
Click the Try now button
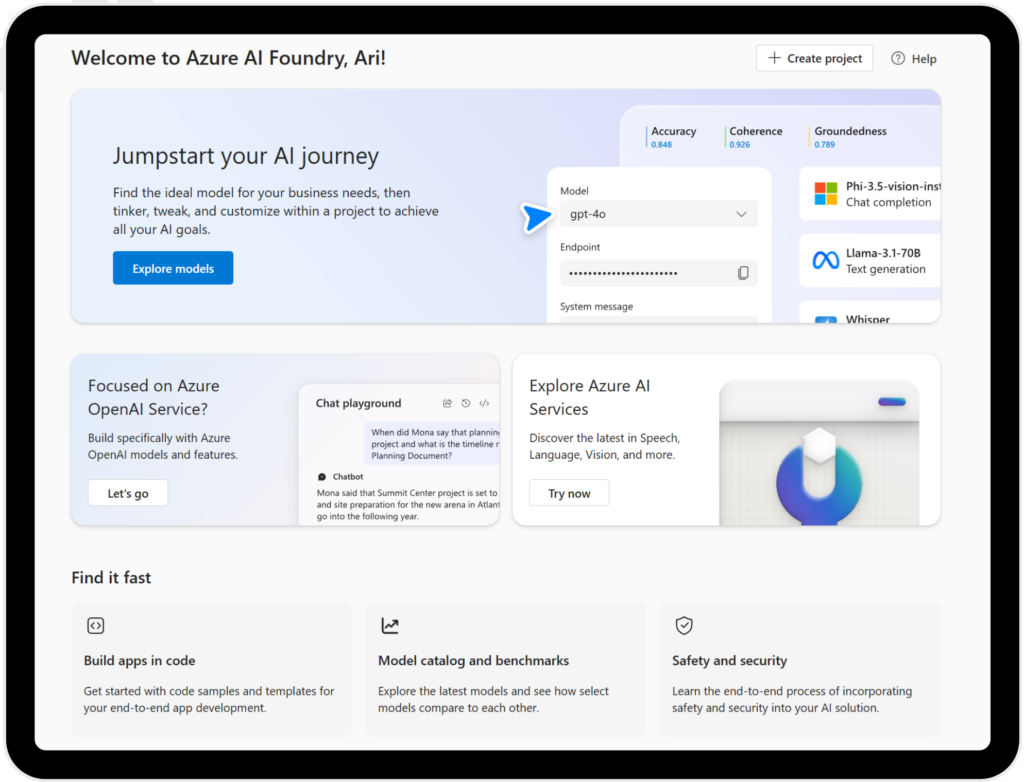pyautogui.click(x=569, y=493)
